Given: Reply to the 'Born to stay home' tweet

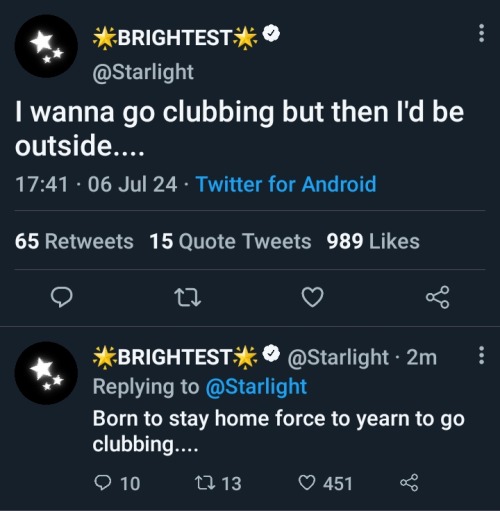Looking at the screenshot, I should coord(117,483).
